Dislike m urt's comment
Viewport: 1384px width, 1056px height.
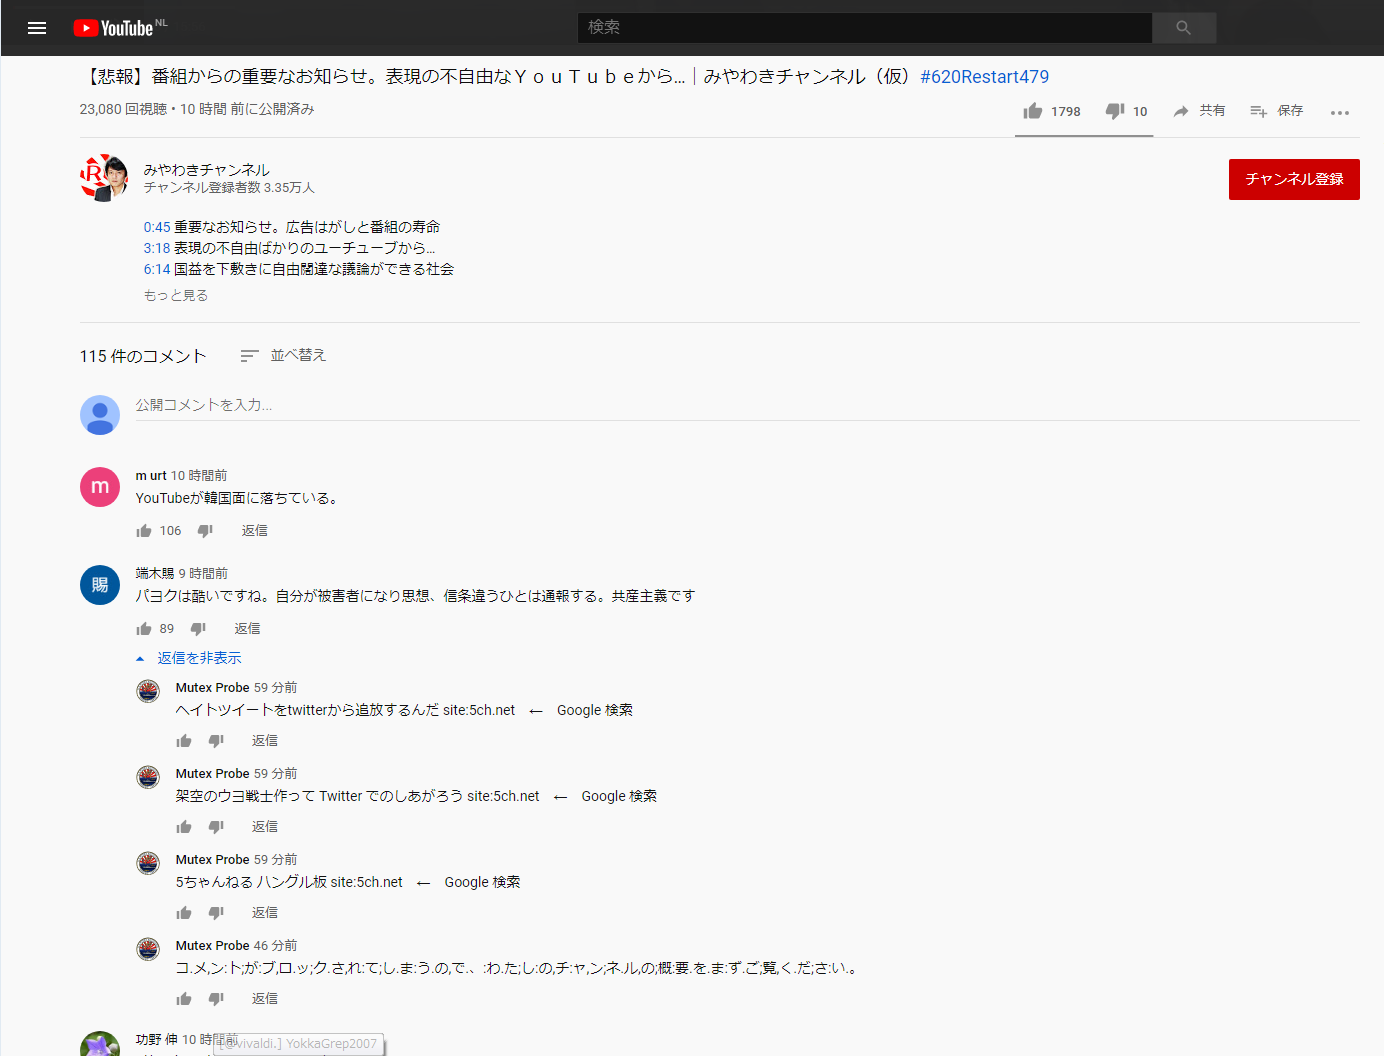click(x=205, y=531)
